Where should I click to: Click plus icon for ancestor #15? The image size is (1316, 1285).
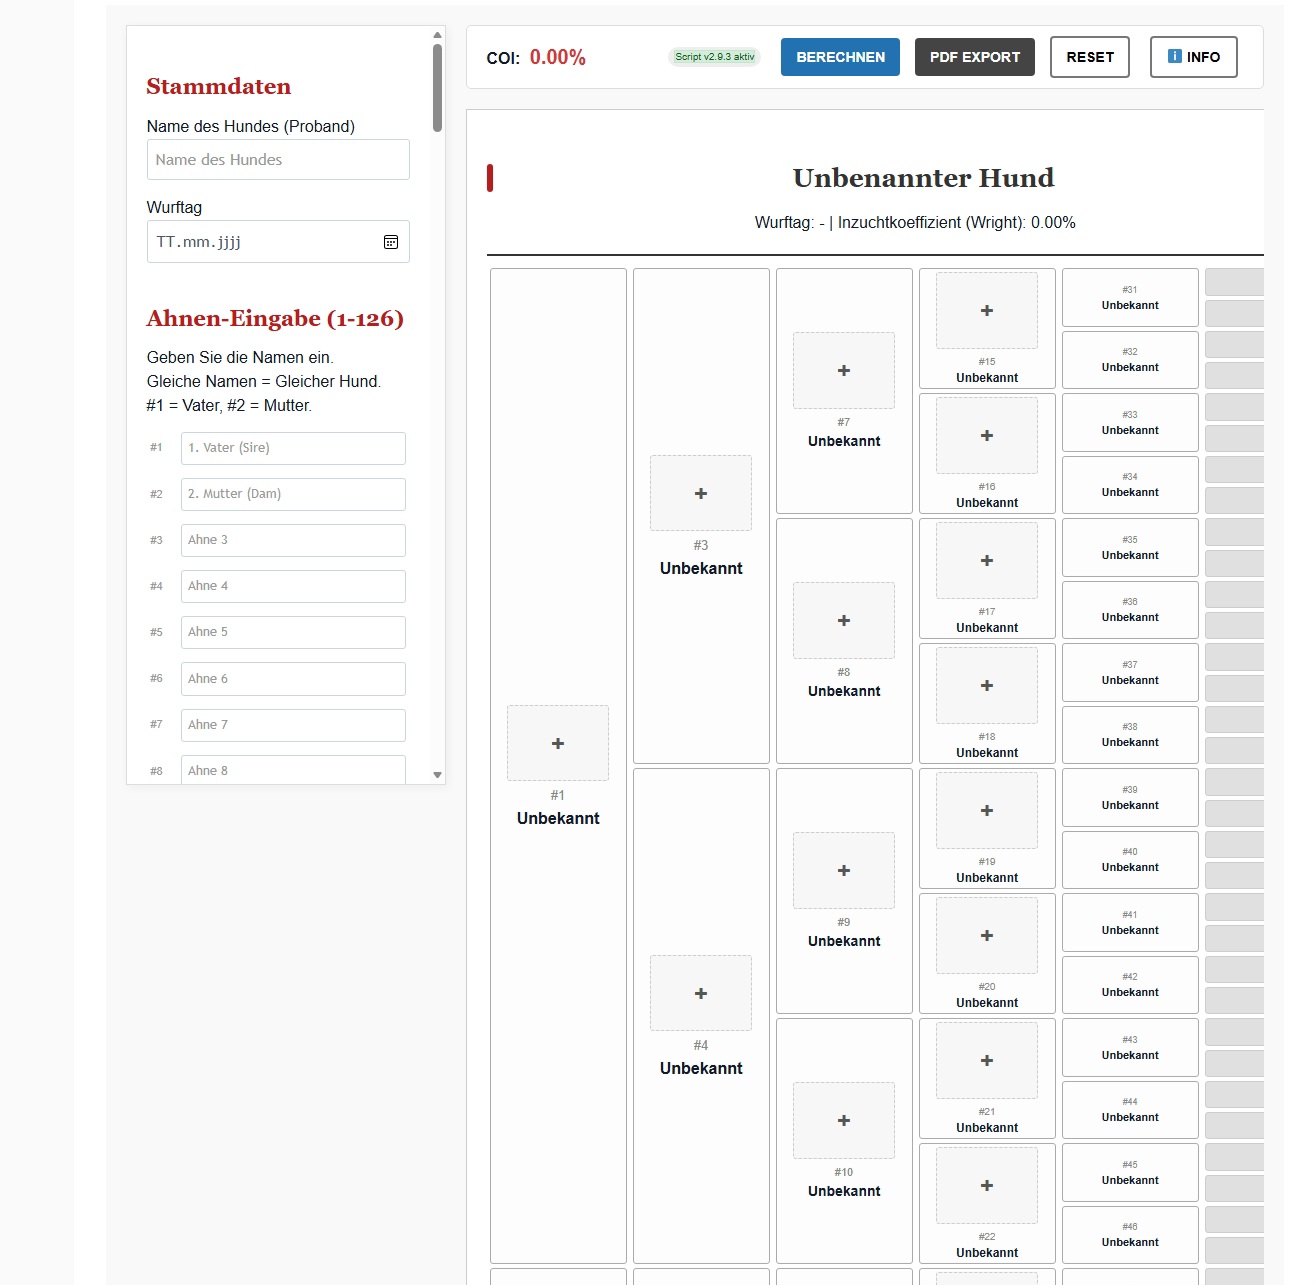pyautogui.click(x=987, y=310)
